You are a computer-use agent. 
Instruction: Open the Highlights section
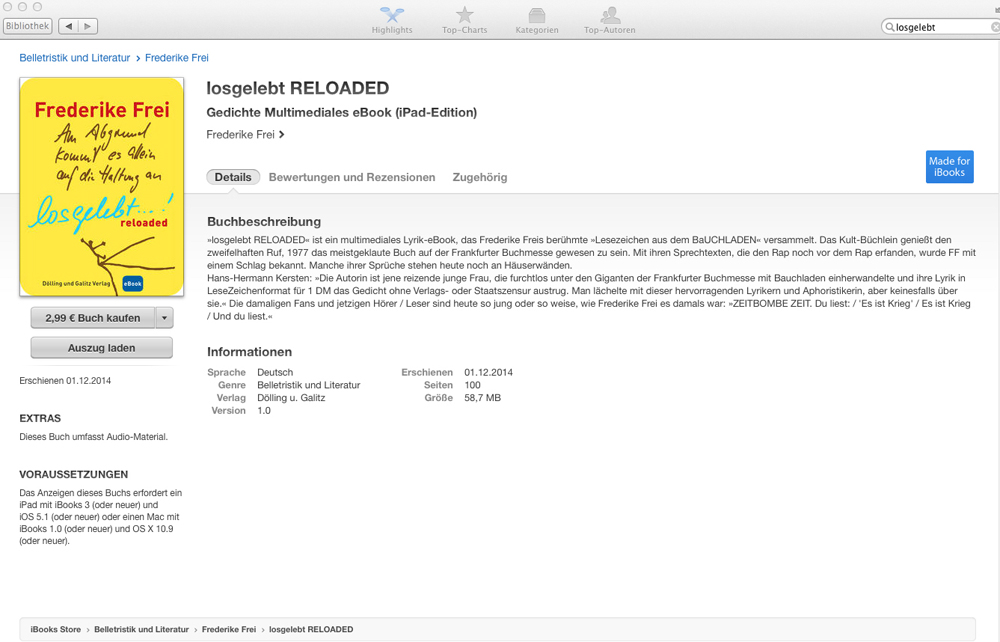[x=392, y=20]
